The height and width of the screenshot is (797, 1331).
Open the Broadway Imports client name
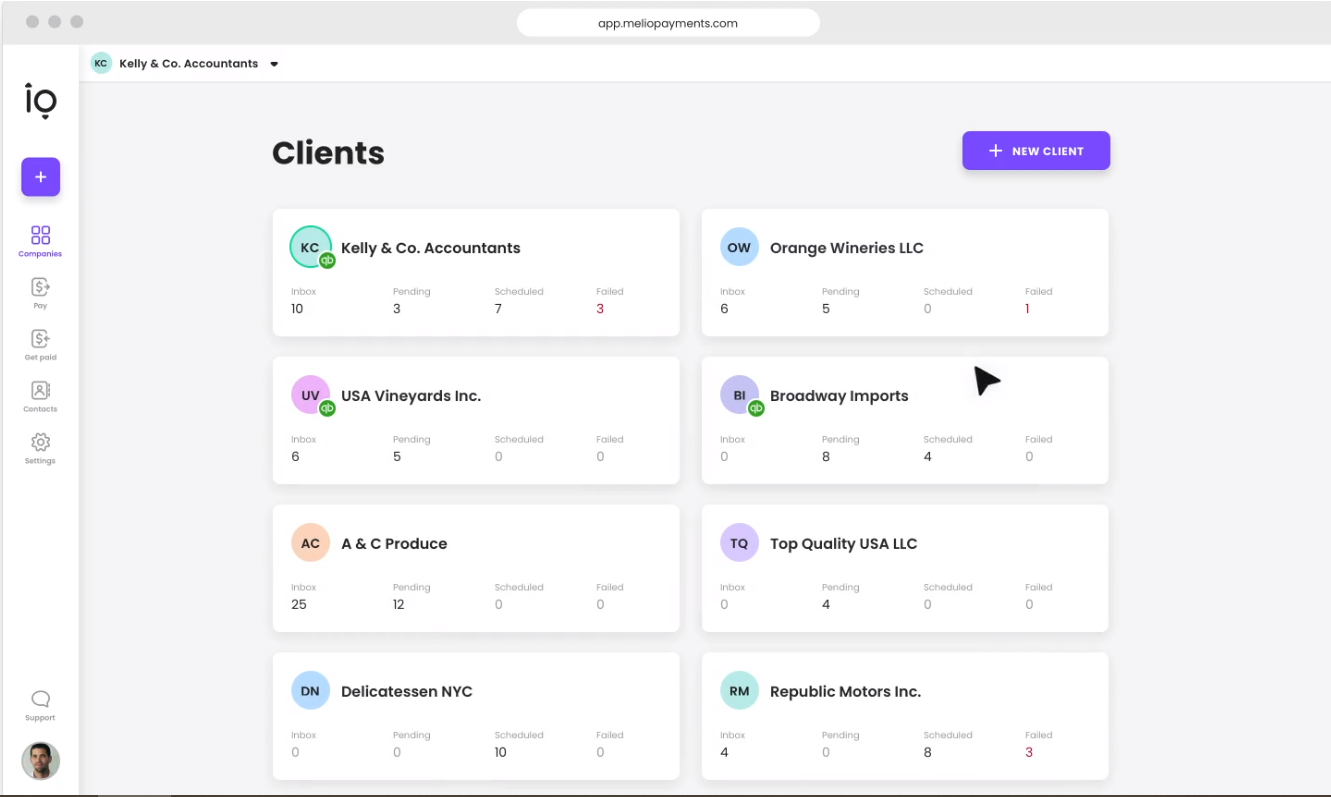(x=839, y=396)
